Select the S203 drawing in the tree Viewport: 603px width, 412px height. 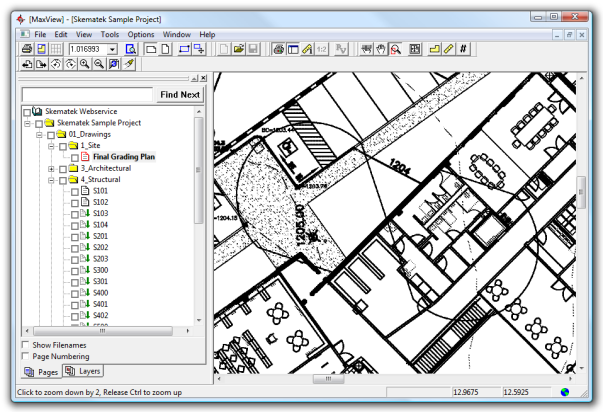click(x=100, y=258)
